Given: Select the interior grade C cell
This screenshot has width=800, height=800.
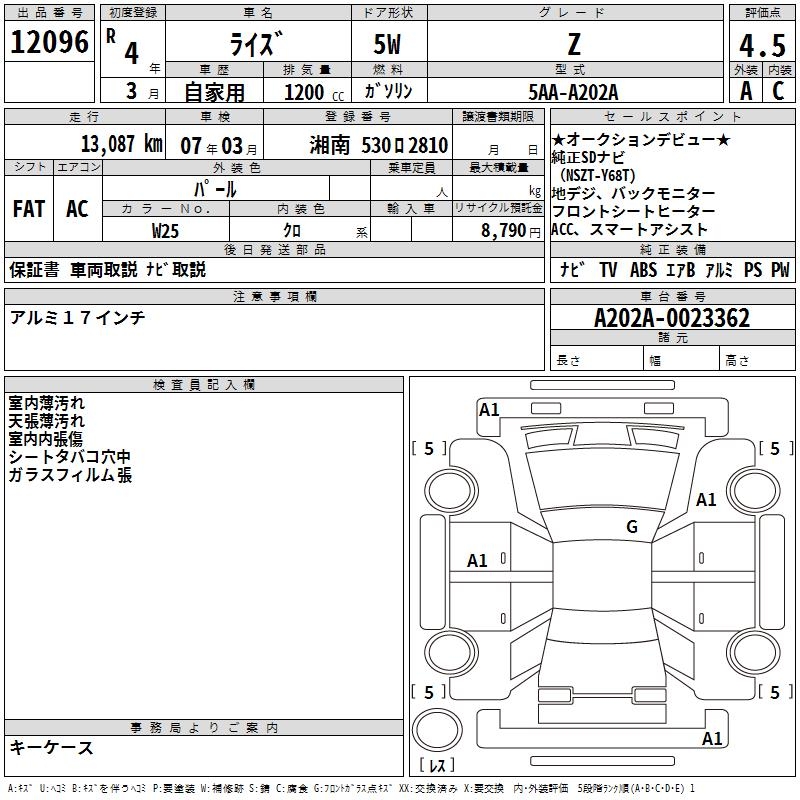Looking at the screenshot, I should click(x=779, y=91).
